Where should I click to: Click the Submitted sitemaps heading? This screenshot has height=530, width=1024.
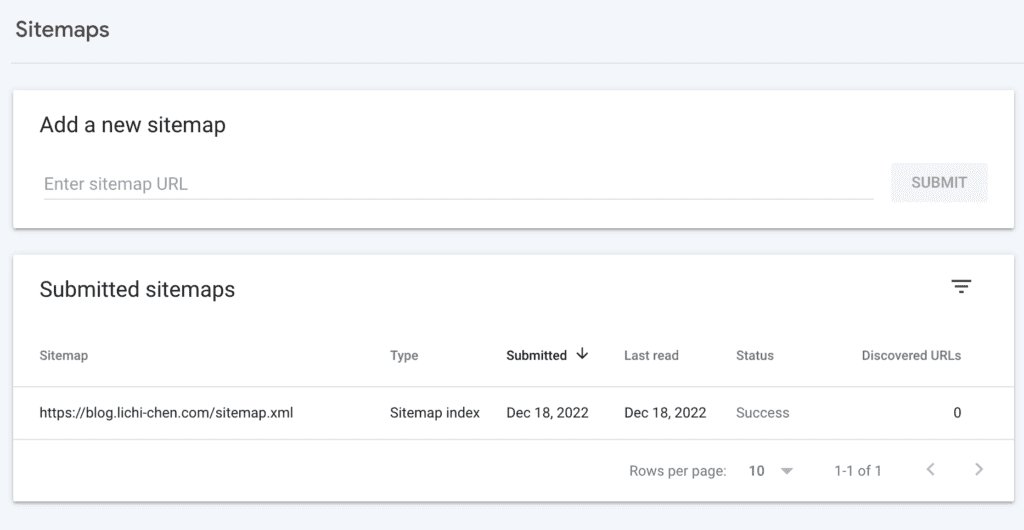coord(137,289)
